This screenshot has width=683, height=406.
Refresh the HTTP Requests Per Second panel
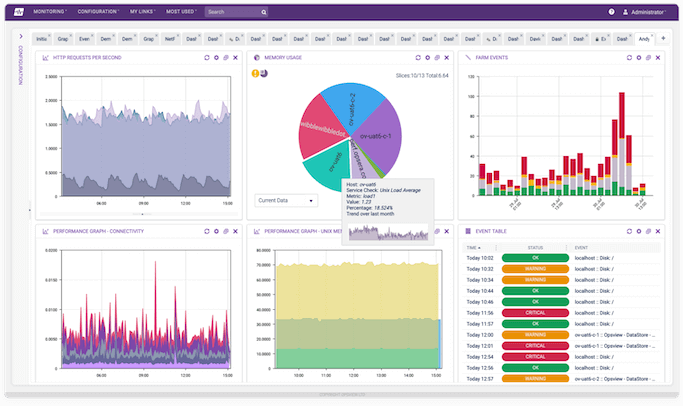[x=207, y=58]
